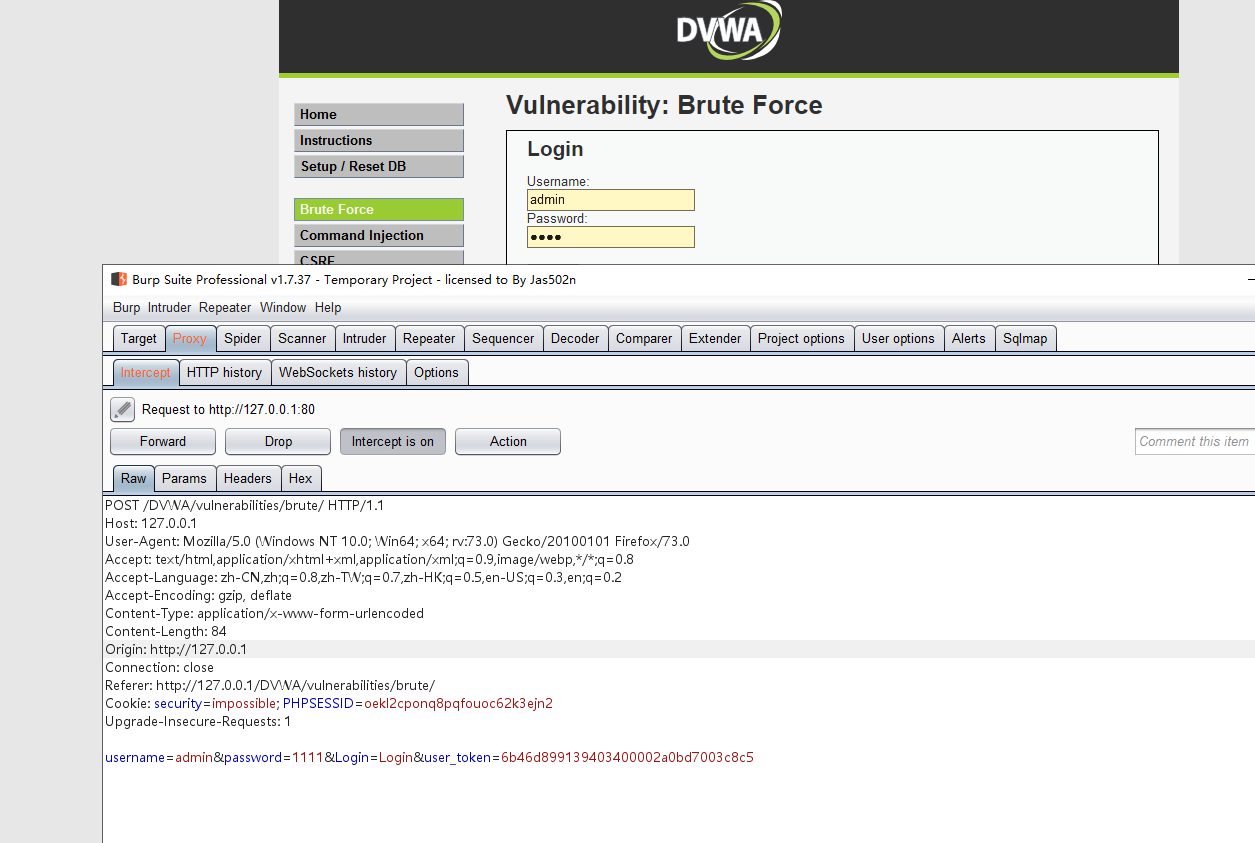Click the pencil edit icon beside the request URL
The image size is (1255, 843).
122,409
